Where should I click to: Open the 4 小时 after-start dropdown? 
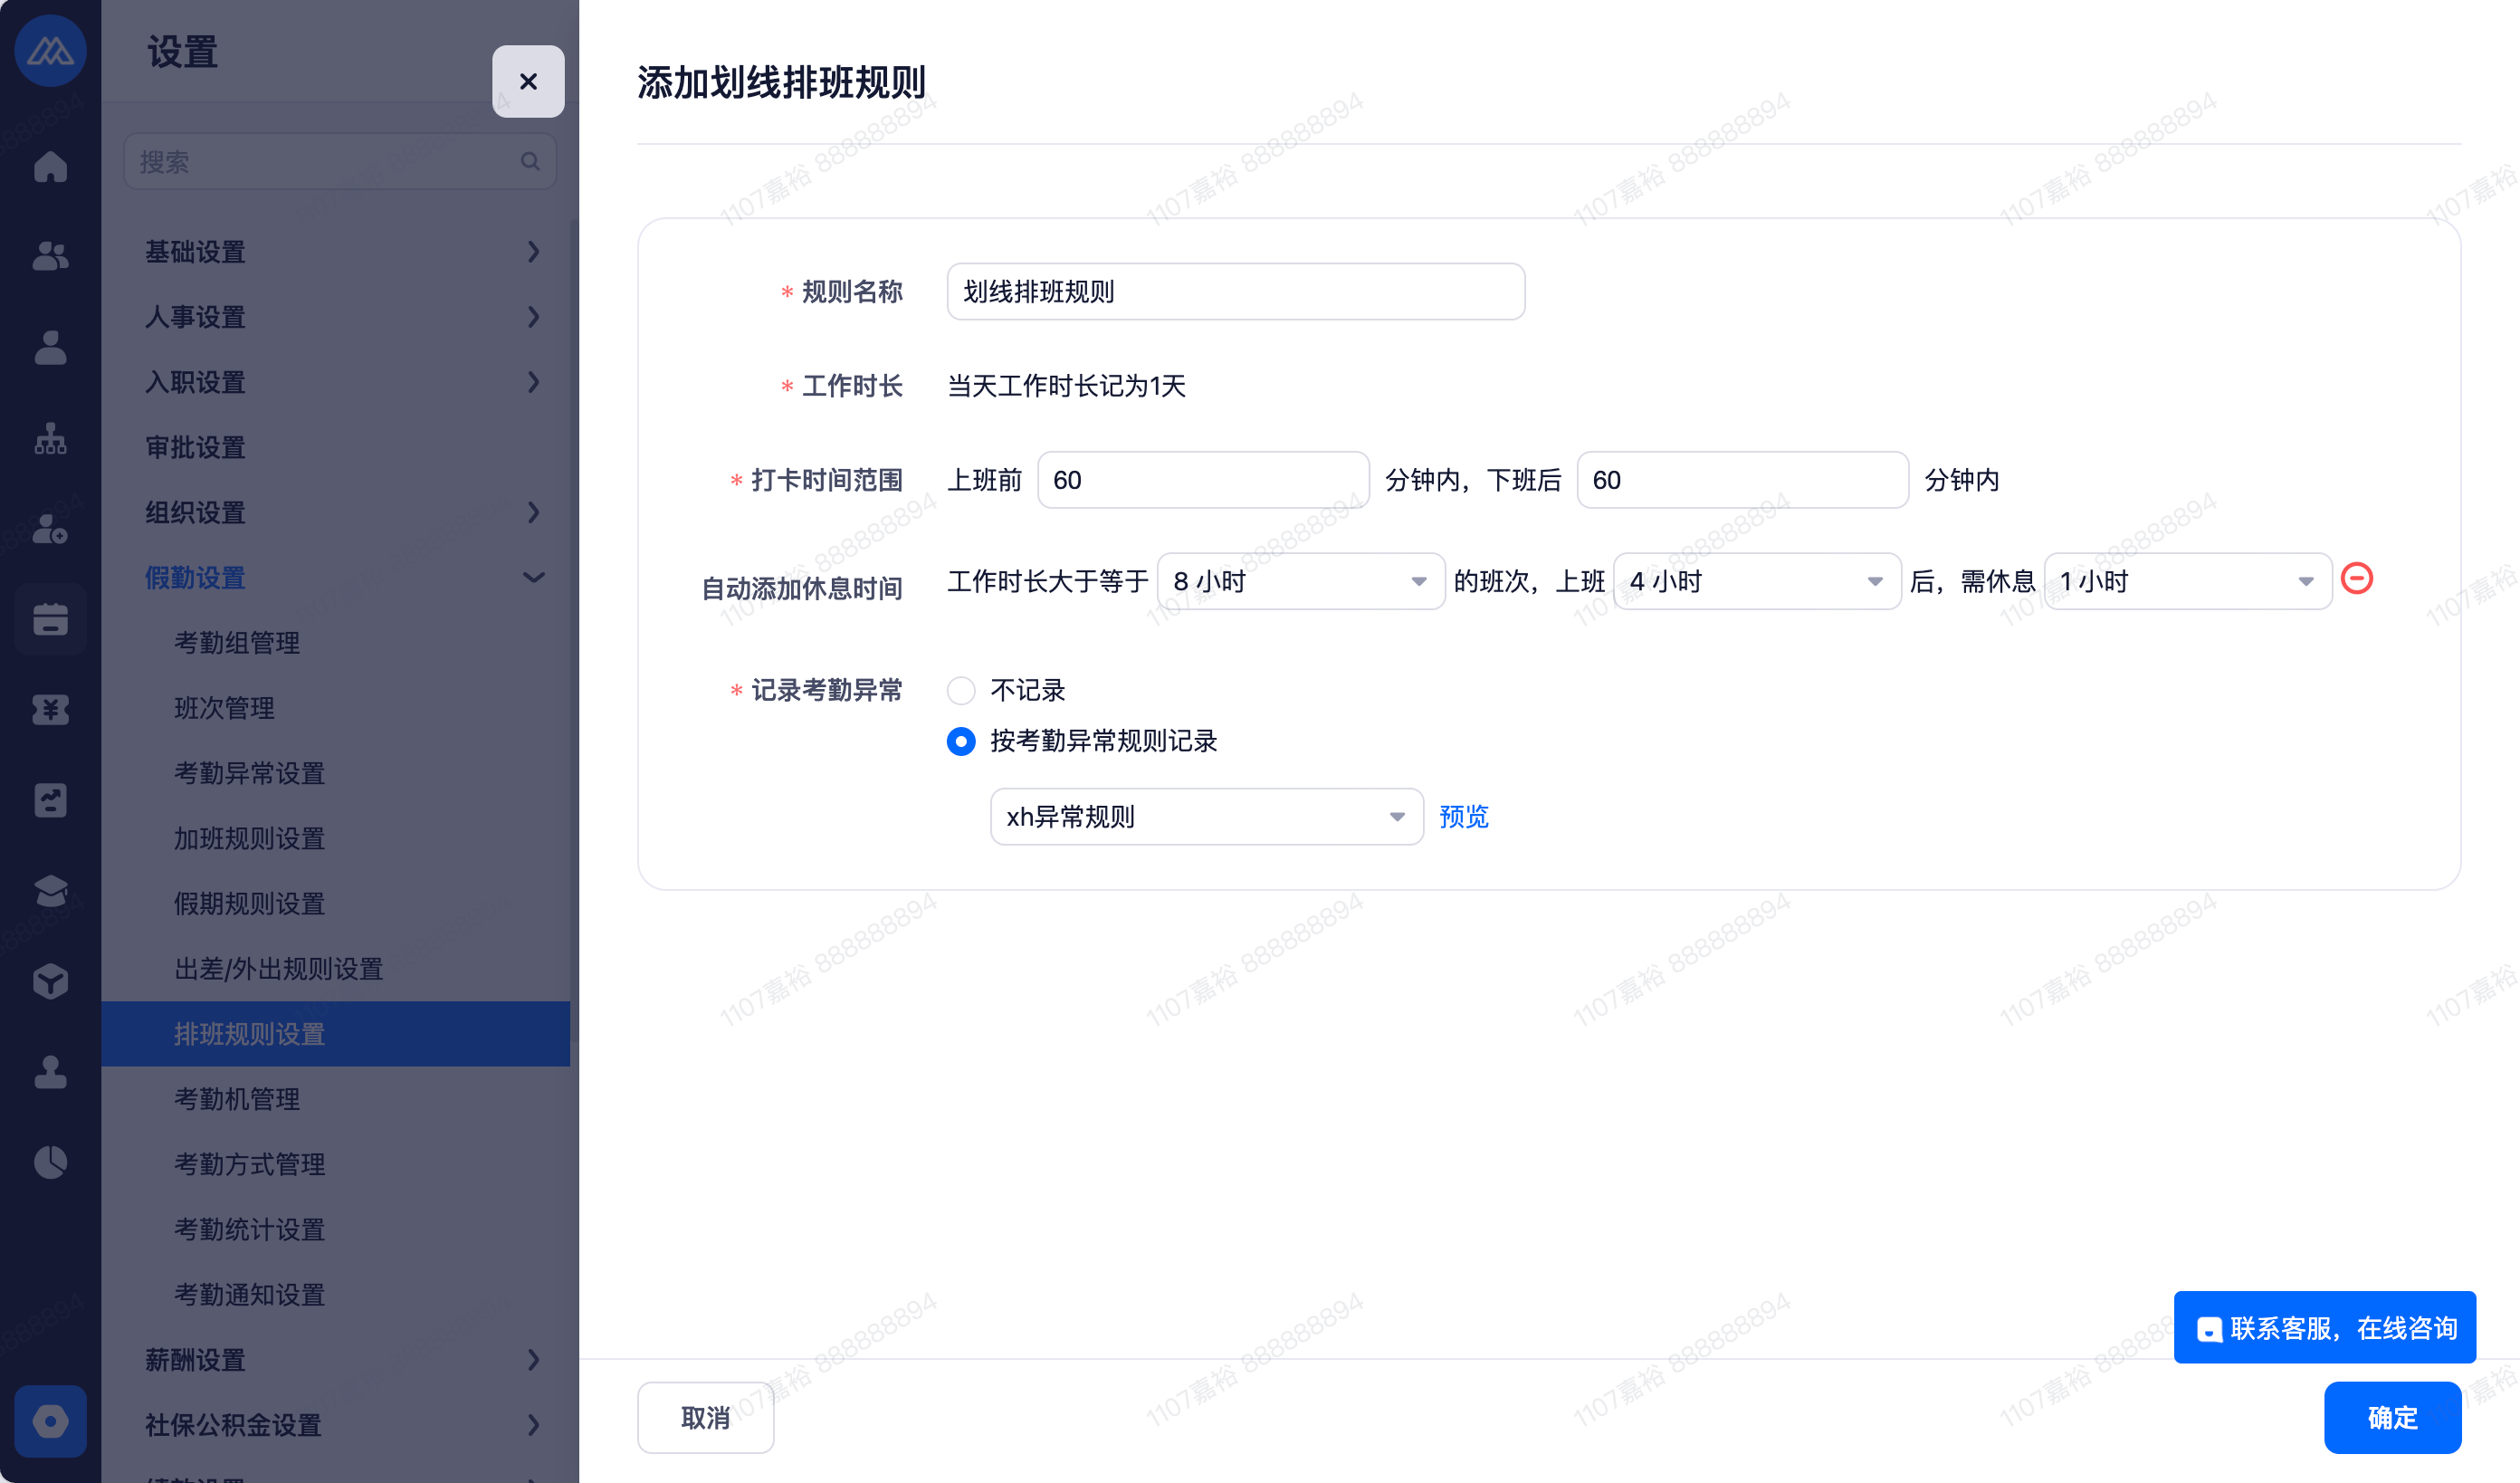pyautogui.click(x=1756, y=582)
